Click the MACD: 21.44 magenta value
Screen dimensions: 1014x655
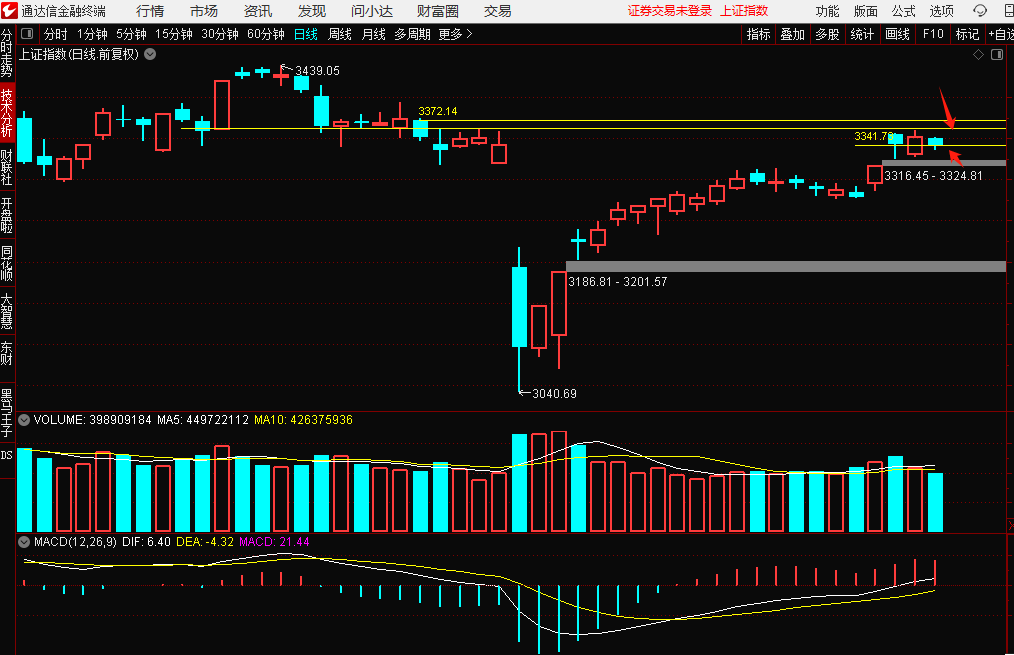(x=274, y=542)
